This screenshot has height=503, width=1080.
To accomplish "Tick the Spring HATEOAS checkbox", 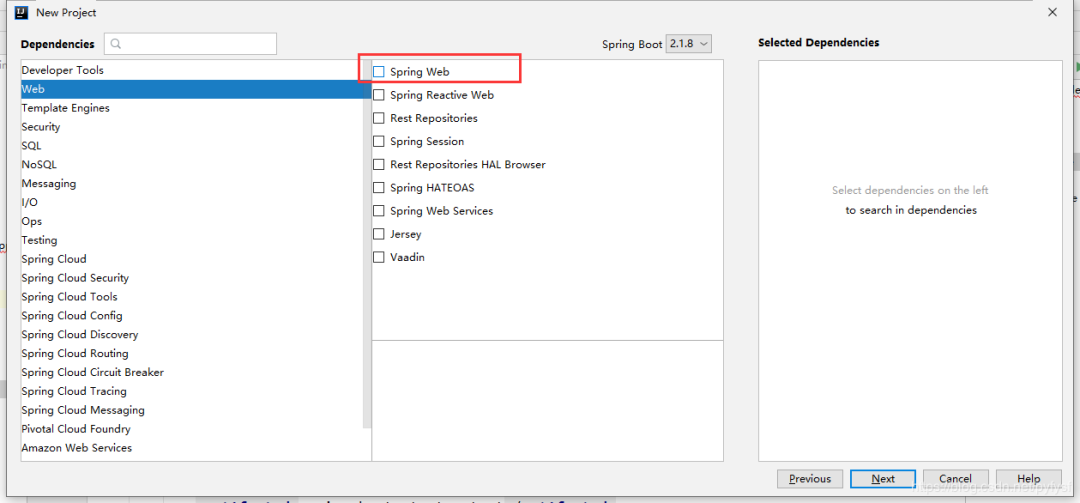I will 379,187.
